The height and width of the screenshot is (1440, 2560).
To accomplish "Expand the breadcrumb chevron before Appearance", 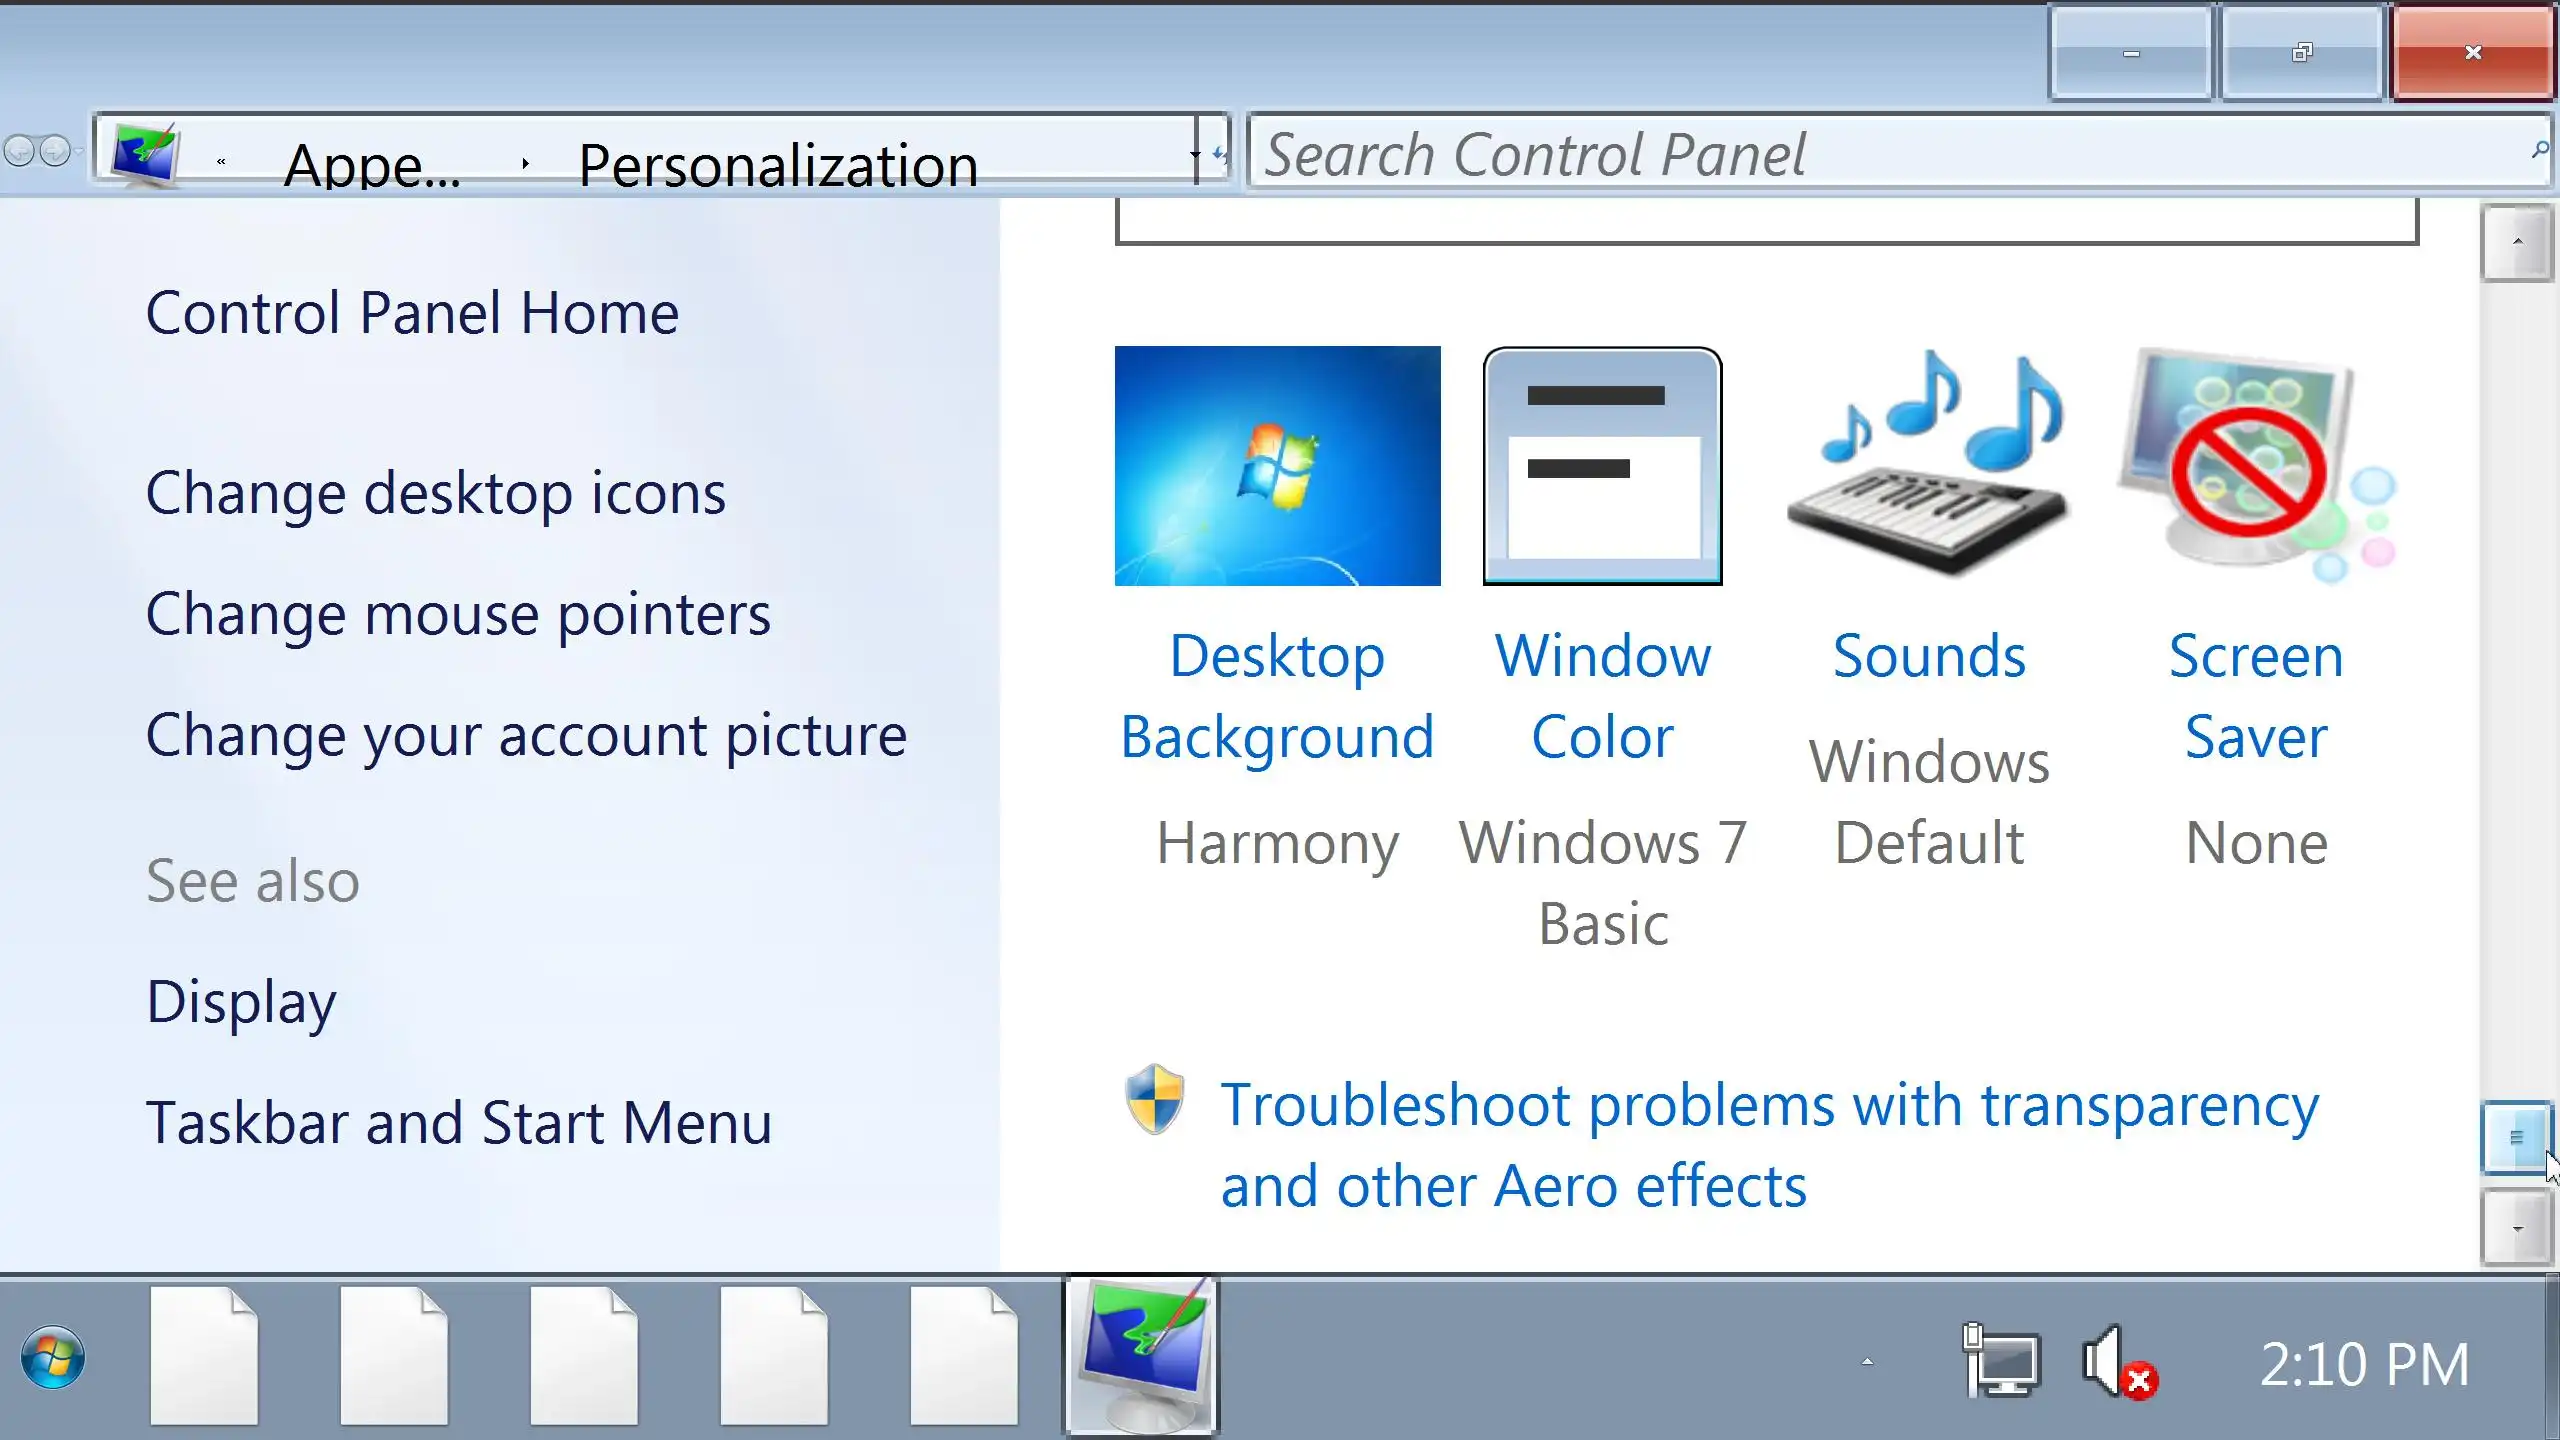I will pos(221,162).
